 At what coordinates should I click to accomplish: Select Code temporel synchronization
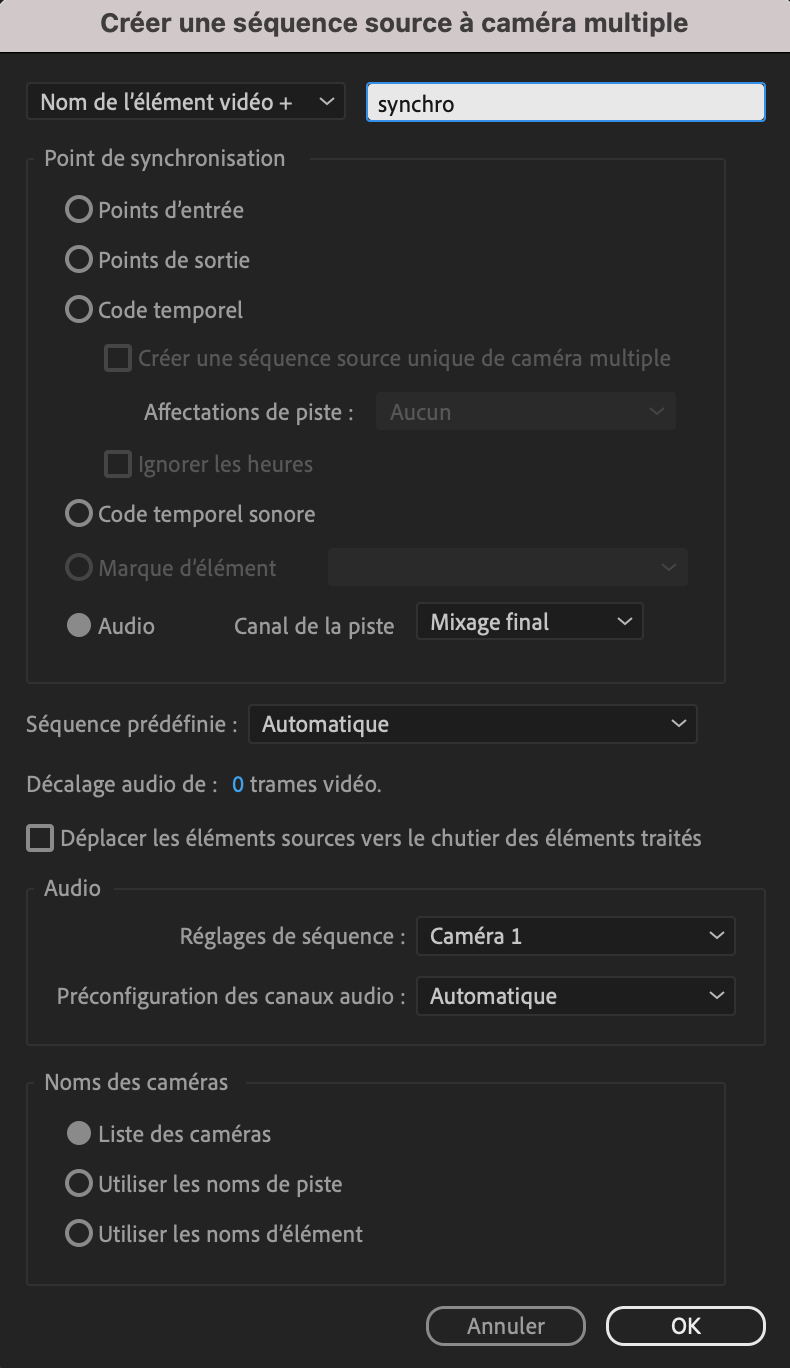[x=79, y=310]
